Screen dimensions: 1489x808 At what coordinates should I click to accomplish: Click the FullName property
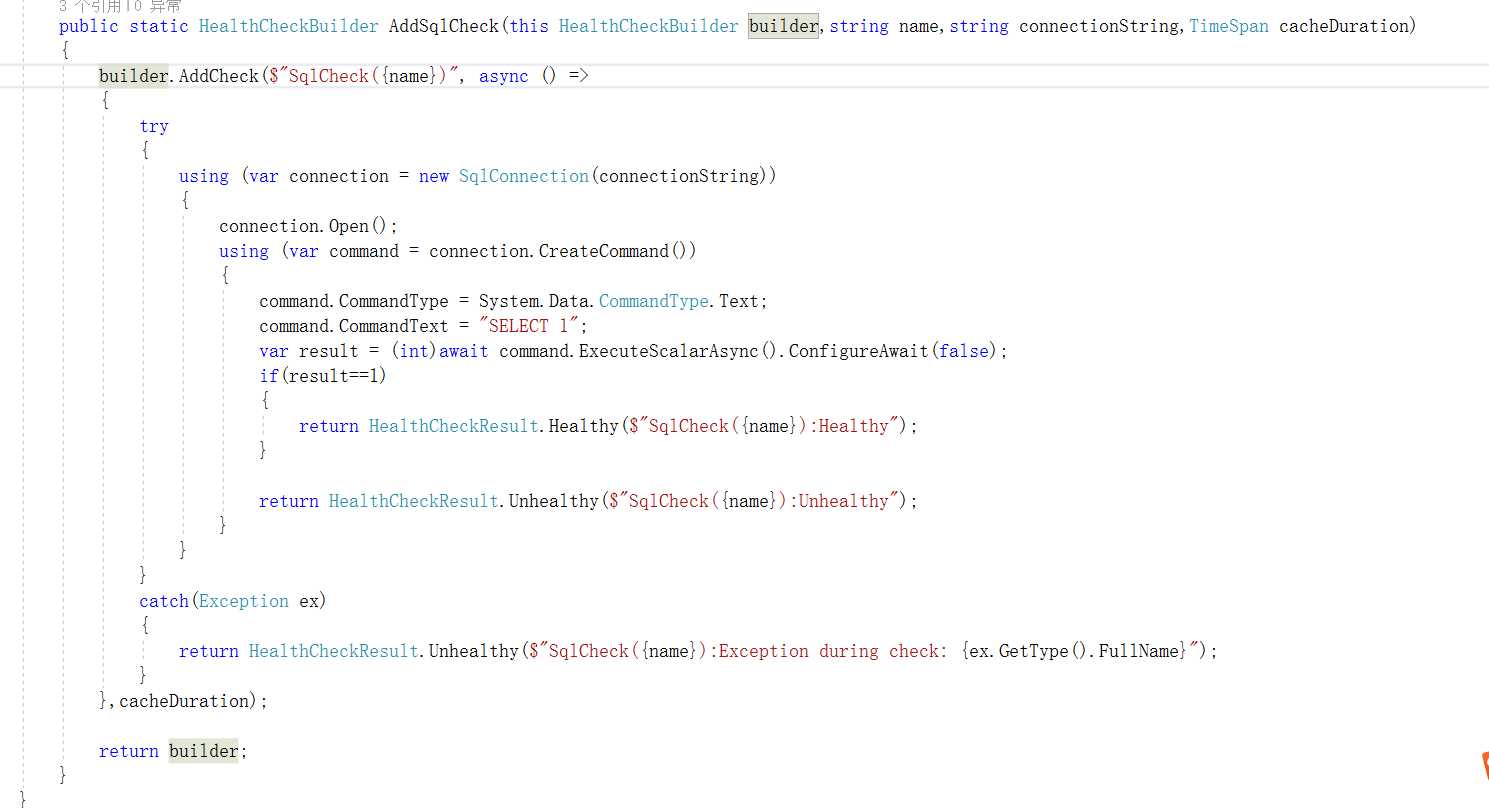tap(1139, 651)
